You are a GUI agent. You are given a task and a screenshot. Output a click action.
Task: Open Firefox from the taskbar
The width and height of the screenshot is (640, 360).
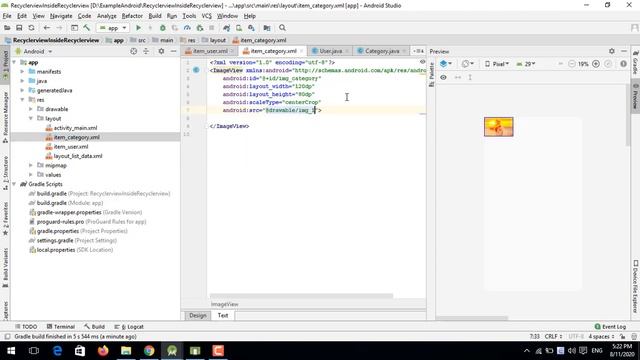[x=103, y=351]
